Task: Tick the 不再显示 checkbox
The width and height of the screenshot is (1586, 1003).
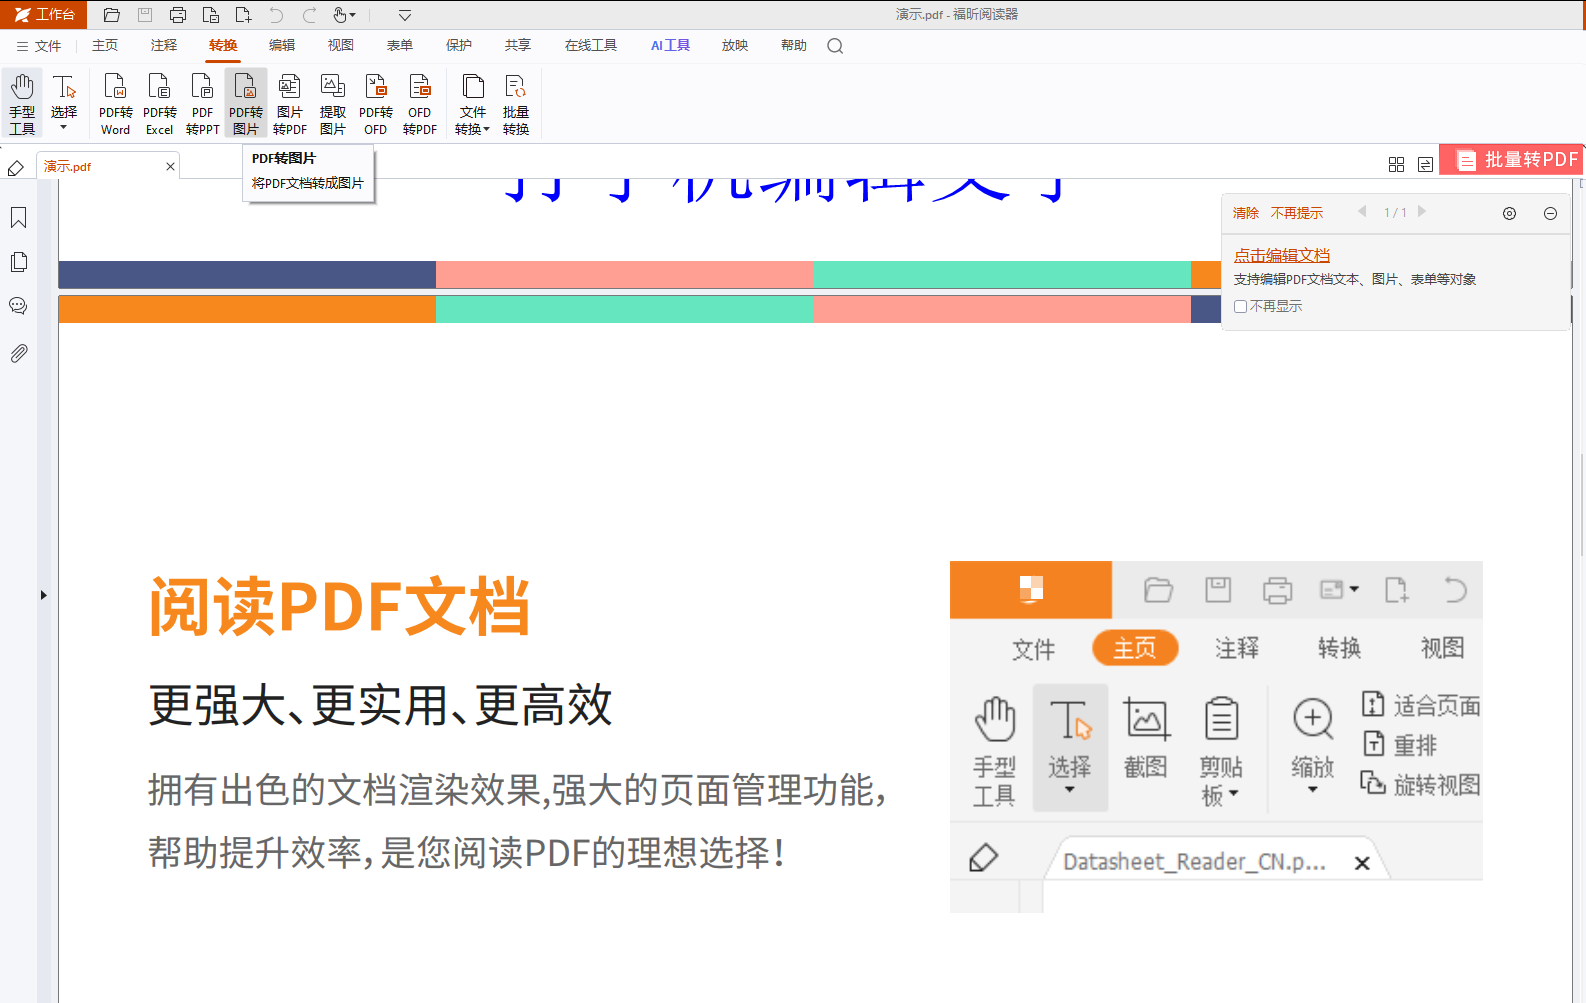Action: click(x=1240, y=306)
